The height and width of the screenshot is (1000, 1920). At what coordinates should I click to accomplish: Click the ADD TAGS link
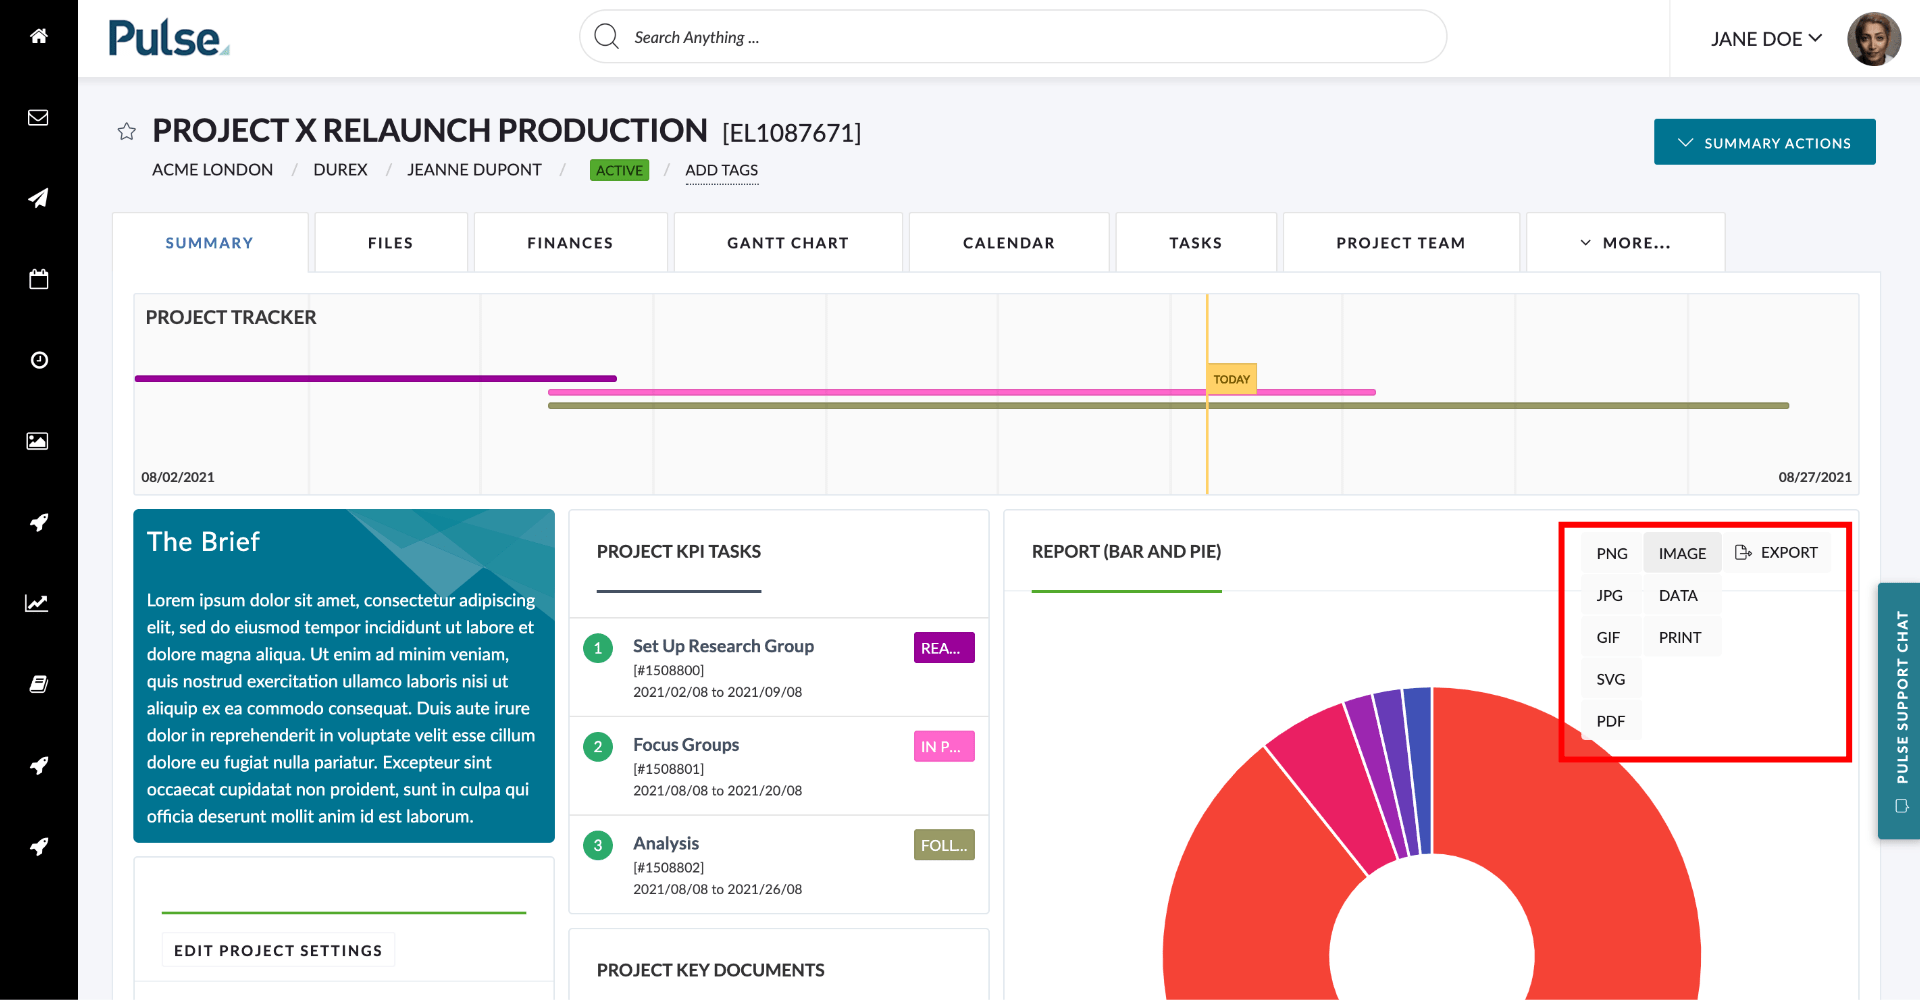pyautogui.click(x=722, y=170)
